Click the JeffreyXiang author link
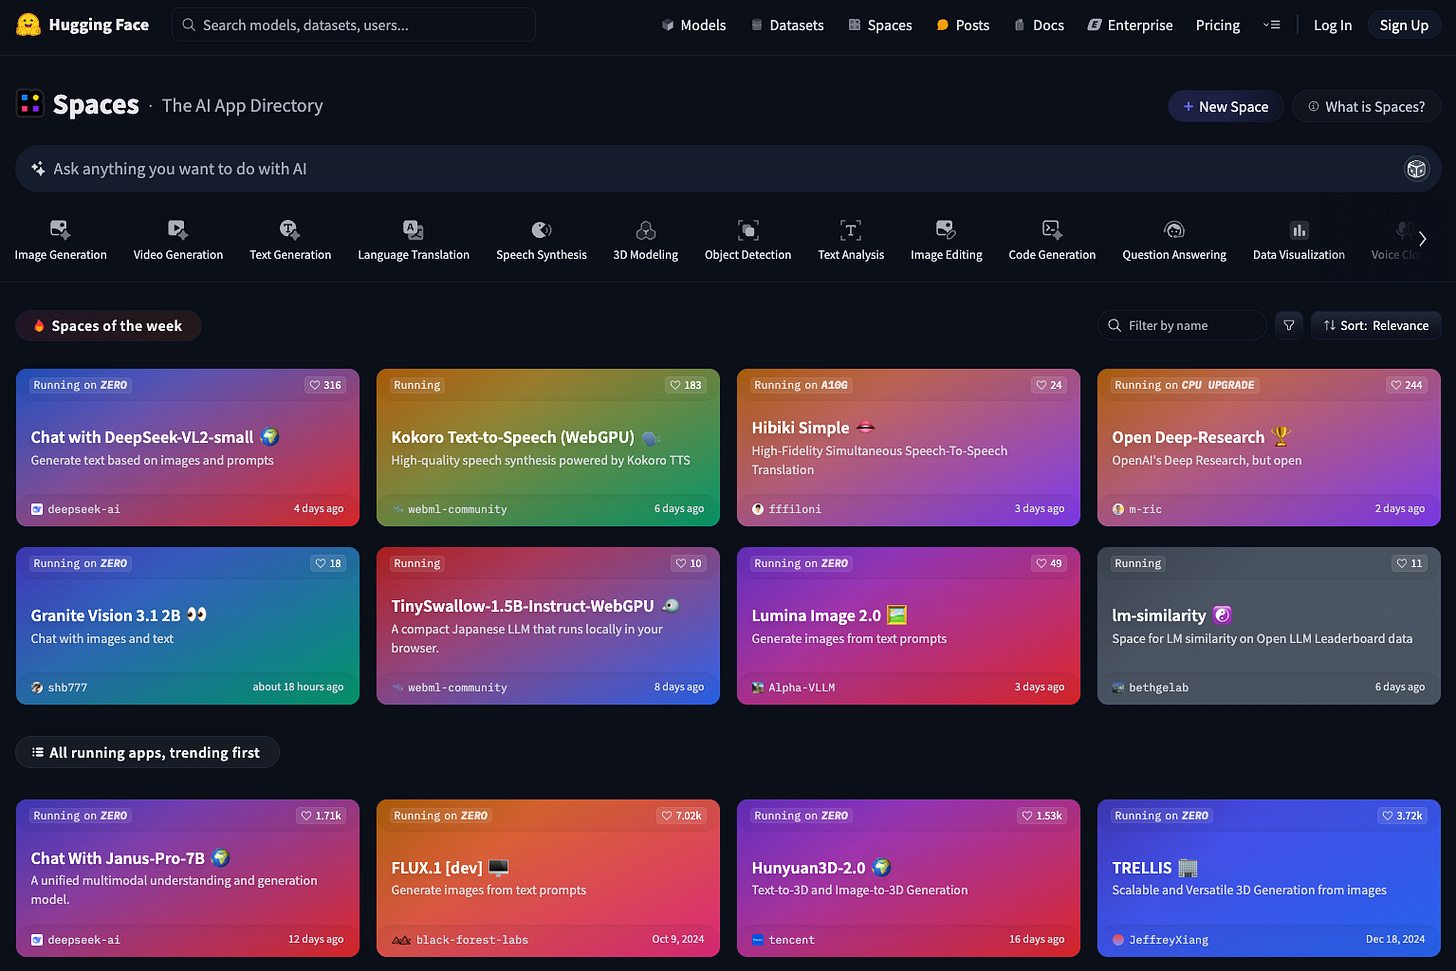 [x=1160, y=940]
